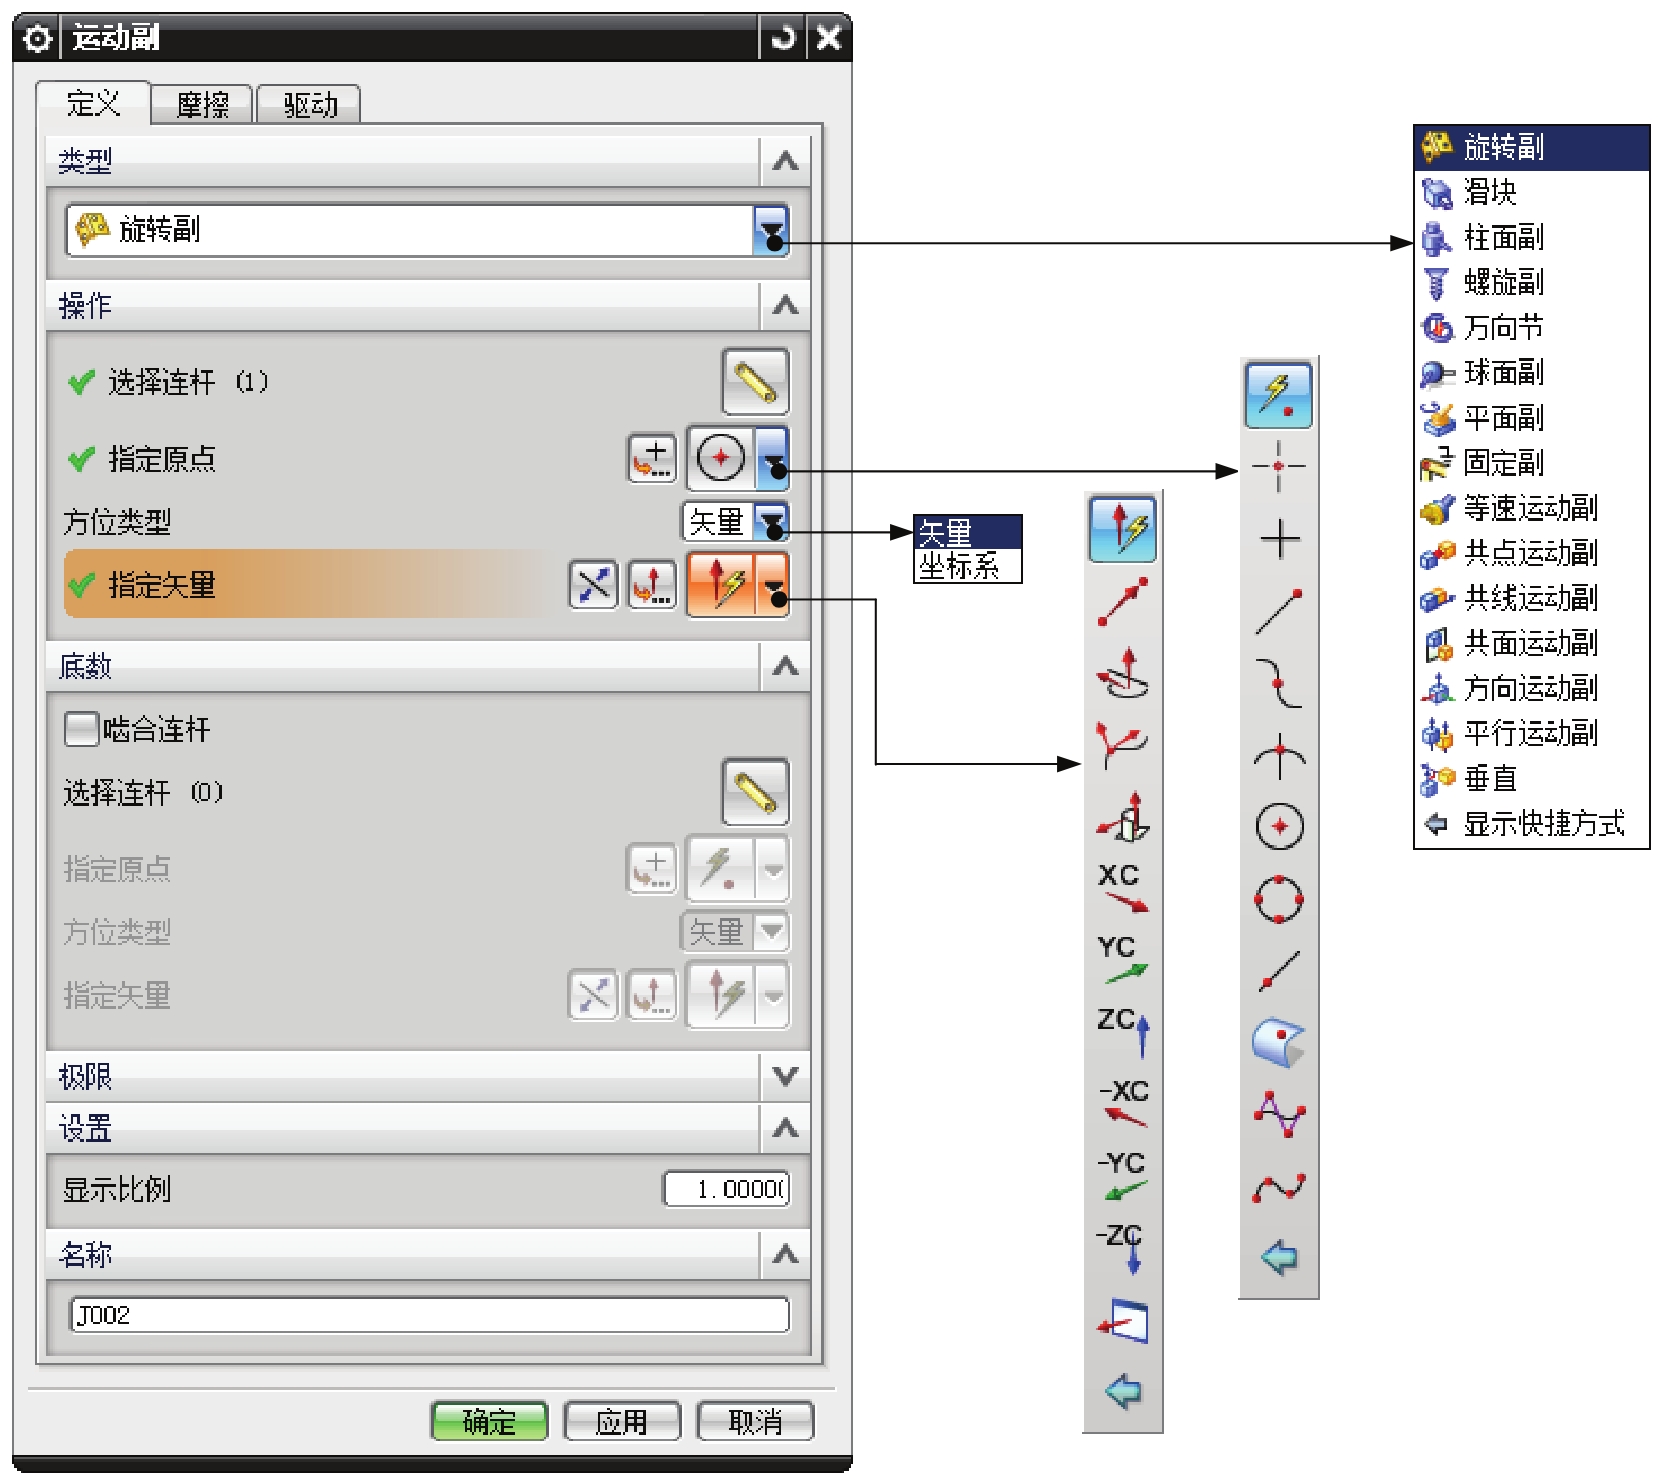1659x1480 pixels.
Task: Choose 滑块 from the joint type list
Action: 1531,192
